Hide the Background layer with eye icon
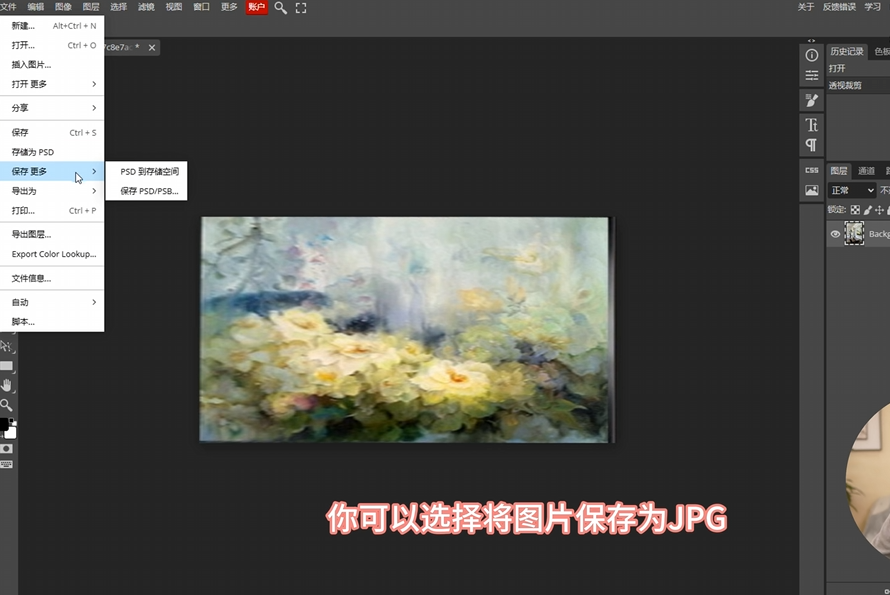Image resolution: width=890 pixels, height=595 pixels. pyautogui.click(x=835, y=234)
